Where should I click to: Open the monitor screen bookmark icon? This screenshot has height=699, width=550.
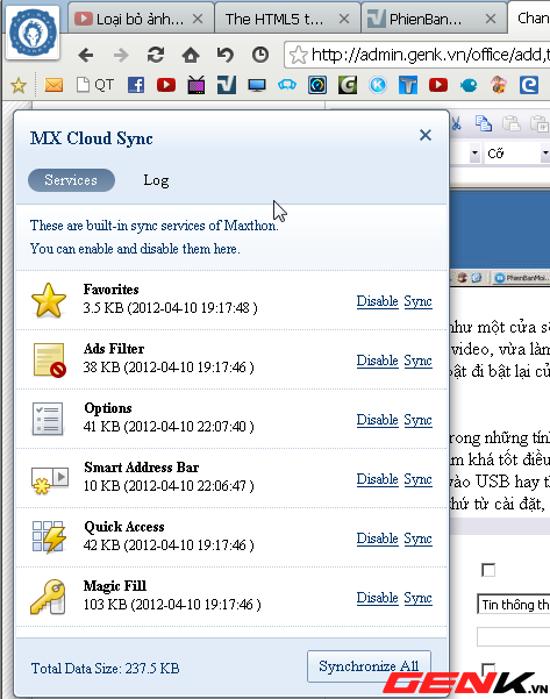click(x=257, y=85)
